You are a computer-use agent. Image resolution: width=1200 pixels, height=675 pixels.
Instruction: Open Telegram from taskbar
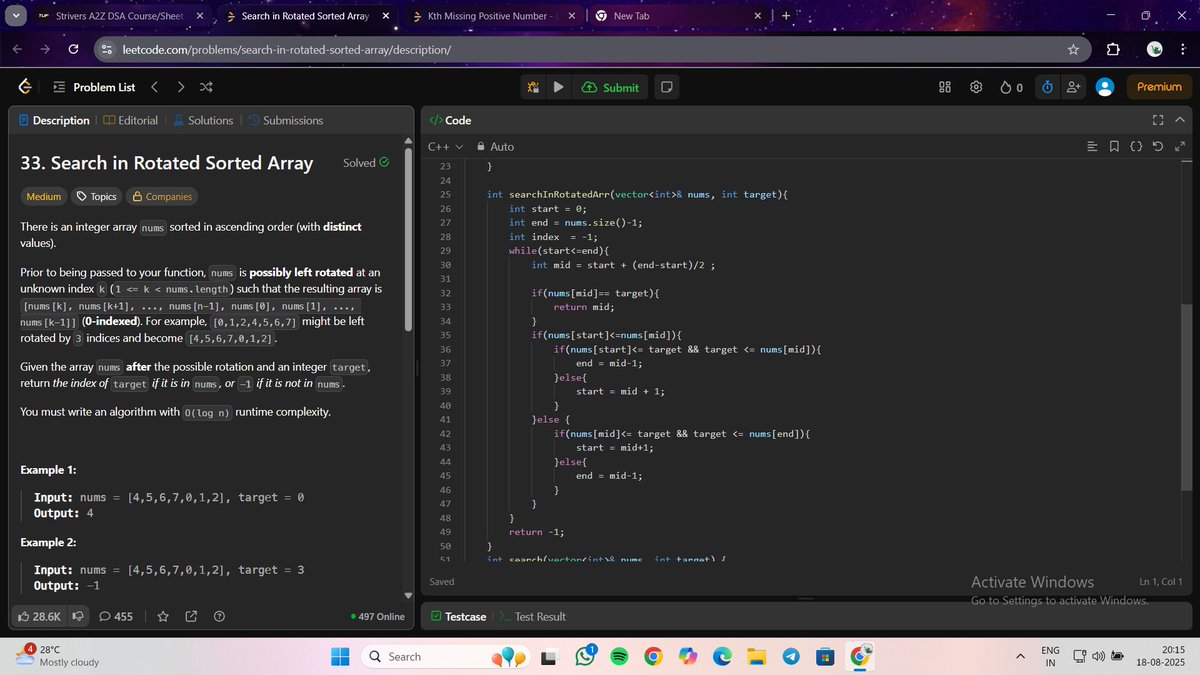(790, 656)
